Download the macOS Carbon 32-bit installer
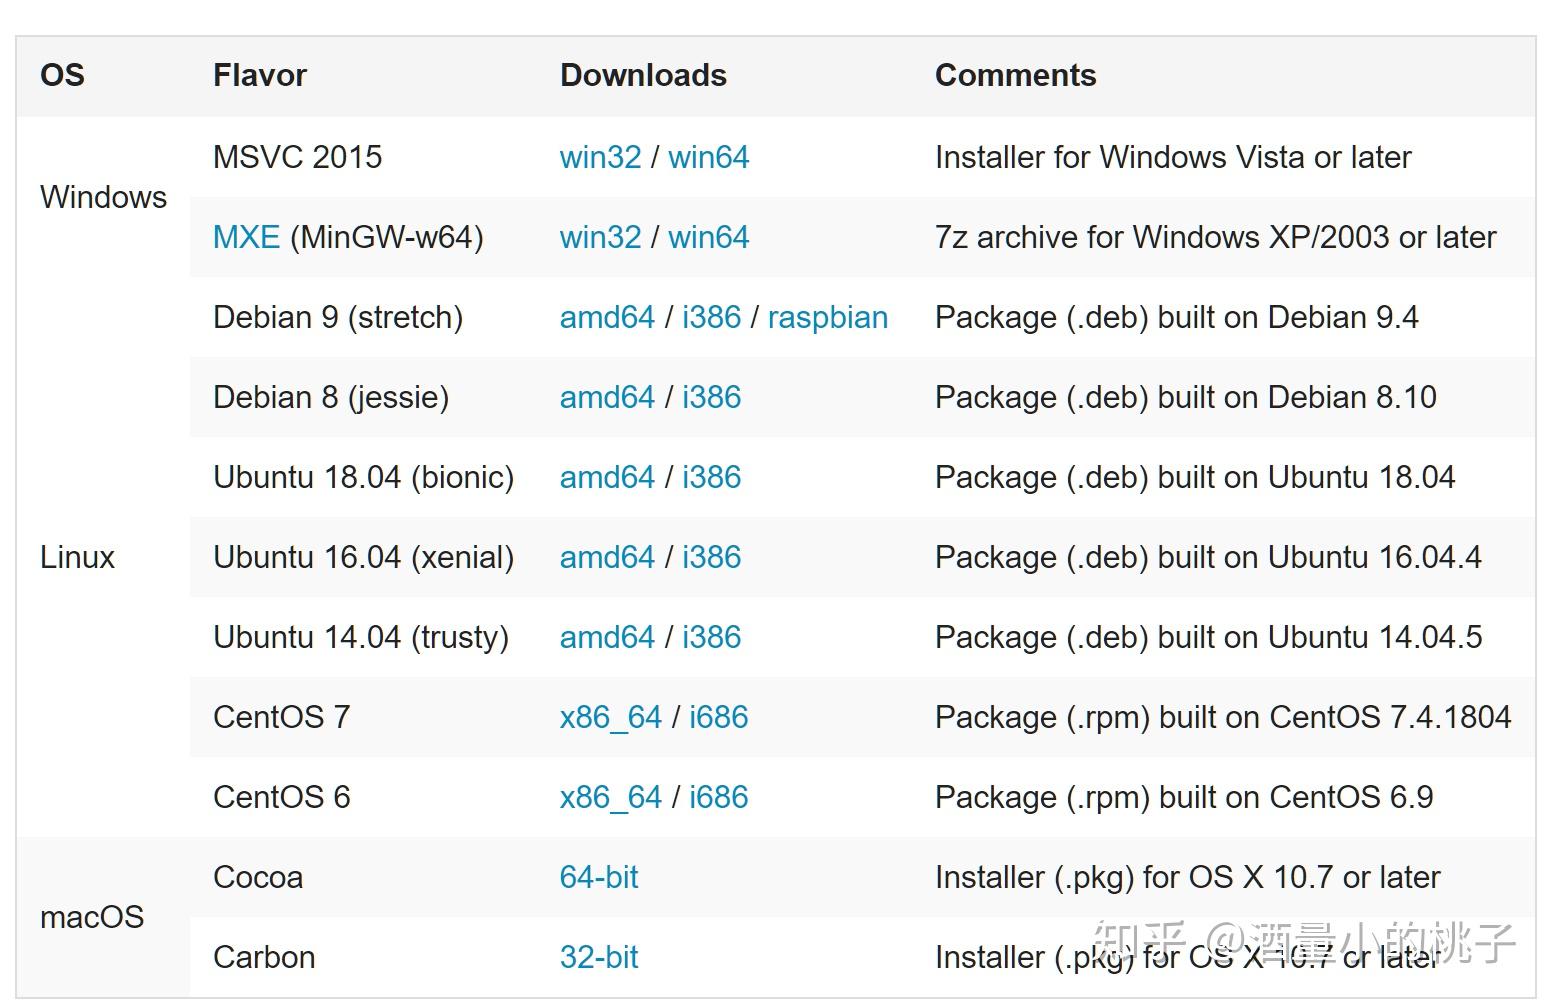 click(599, 957)
